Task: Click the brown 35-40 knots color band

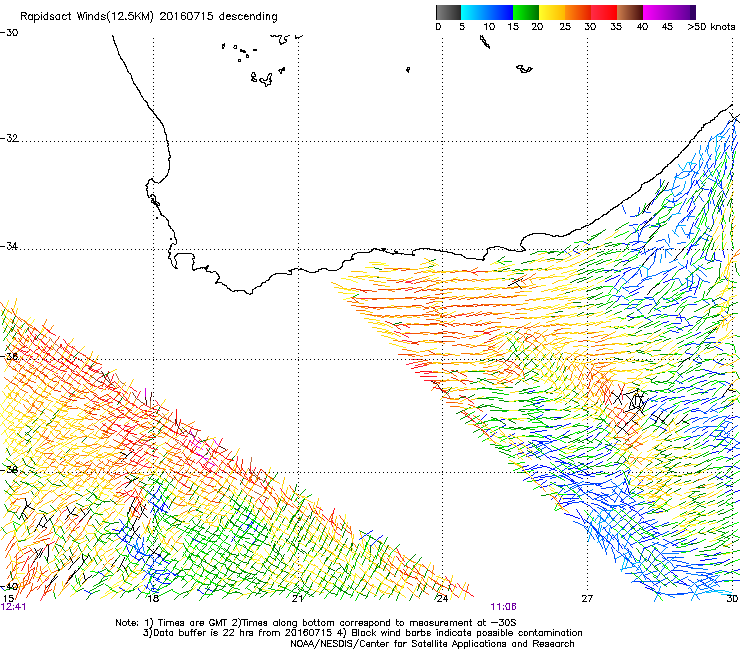Action: [630, 12]
